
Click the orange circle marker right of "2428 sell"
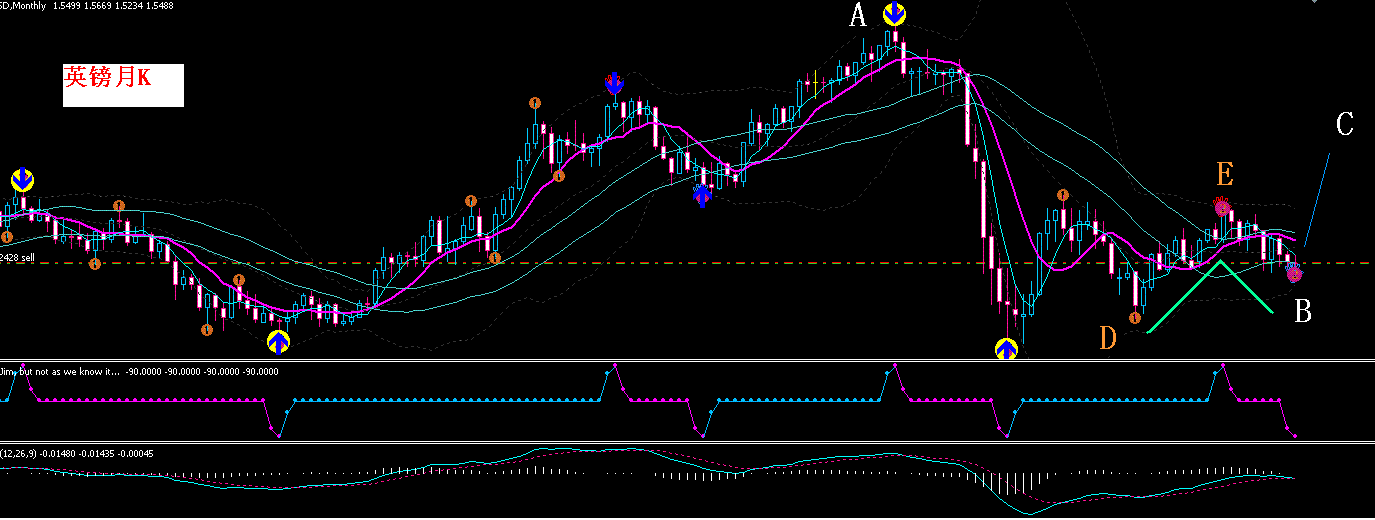[95, 264]
